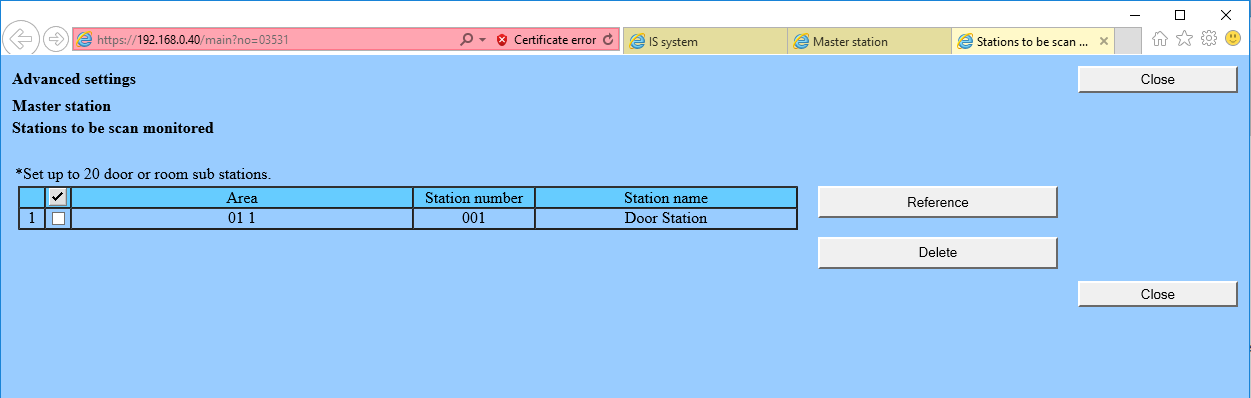Click station number cell '001'
This screenshot has width=1251, height=398.
(474, 218)
